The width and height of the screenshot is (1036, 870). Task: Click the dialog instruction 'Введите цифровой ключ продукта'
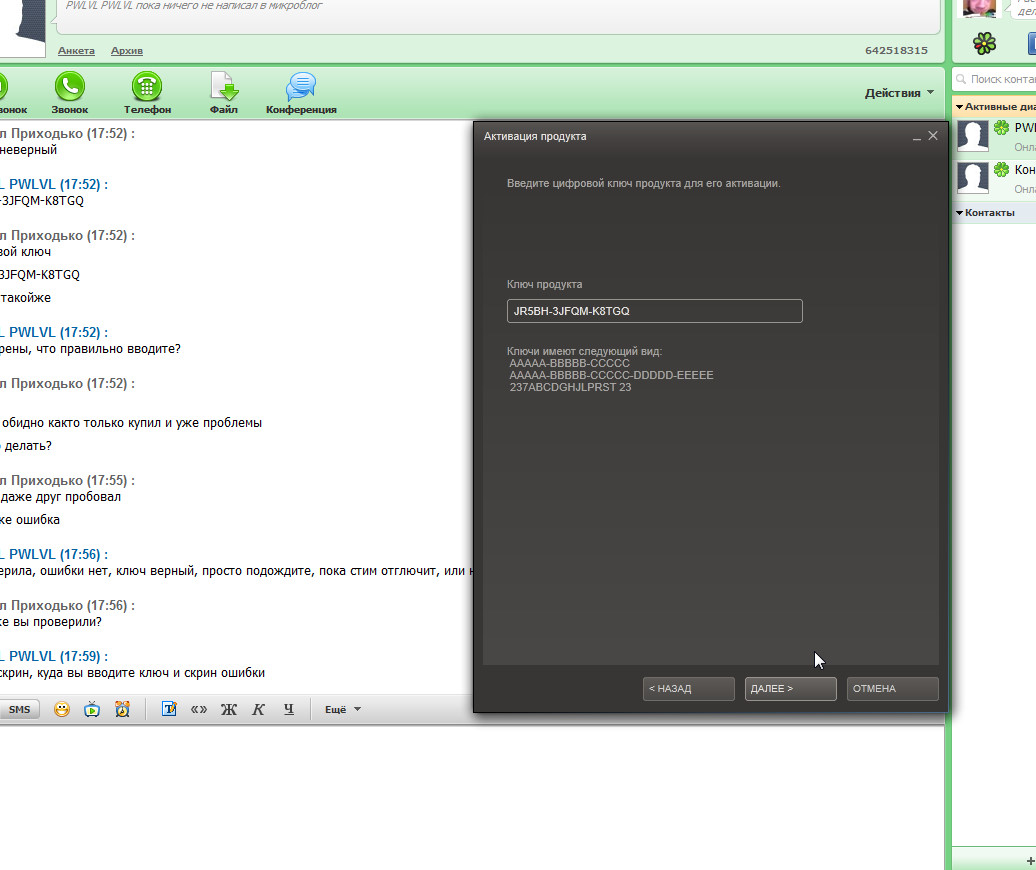pos(644,184)
